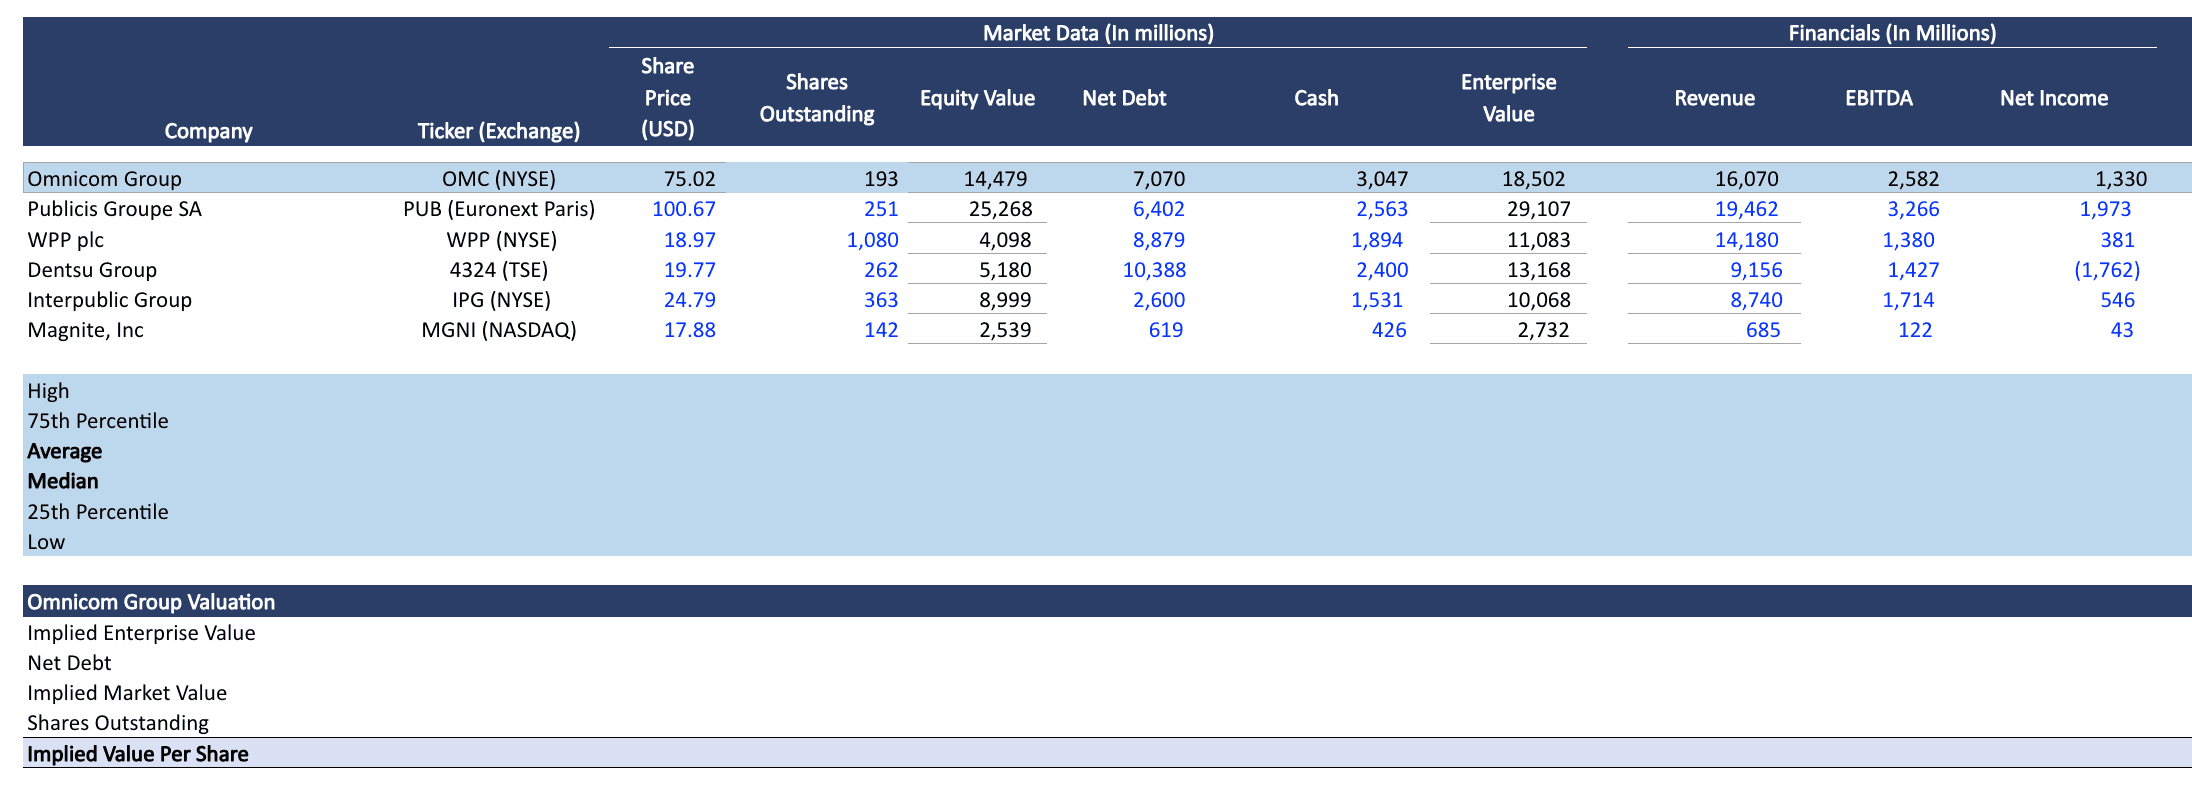This screenshot has width=2192, height=800.
Task: Select the 25th Percentile row label
Action: pyautogui.click(x=98, y=512)
